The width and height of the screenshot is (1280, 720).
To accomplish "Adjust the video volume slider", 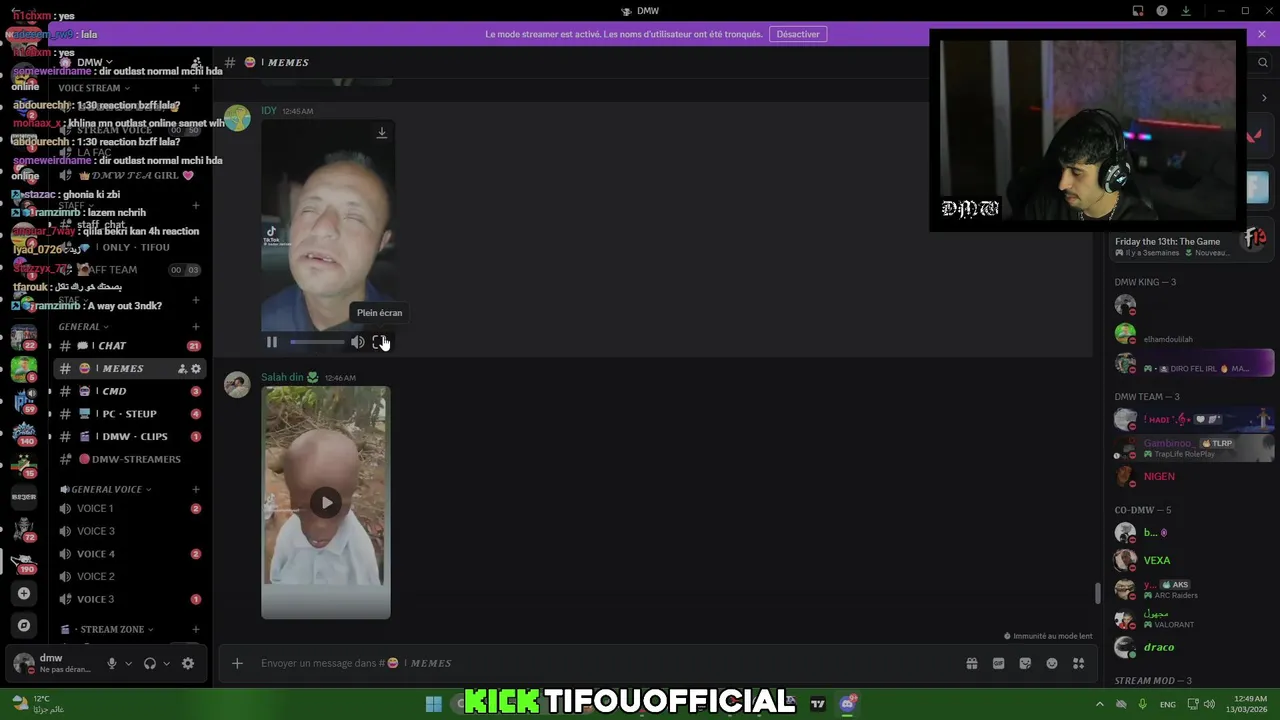I will pyautogui.click(x=317, y=342).
